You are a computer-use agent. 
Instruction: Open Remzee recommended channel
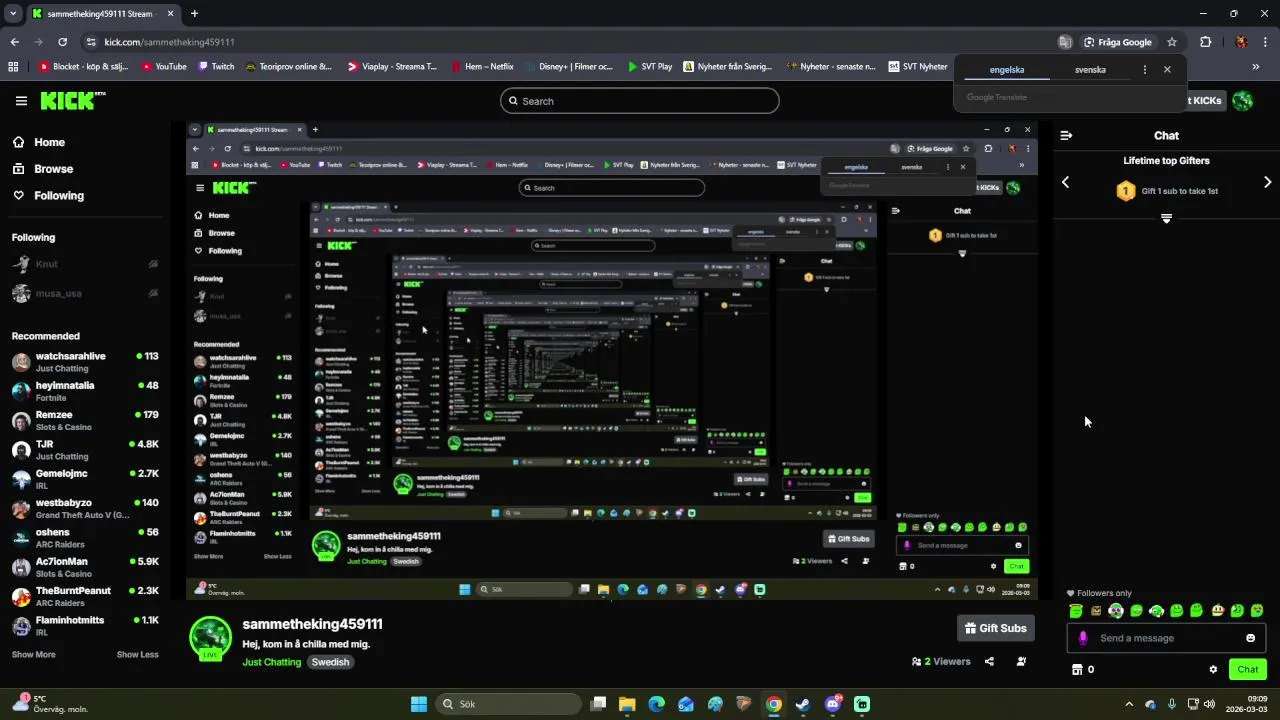[85, 421]
